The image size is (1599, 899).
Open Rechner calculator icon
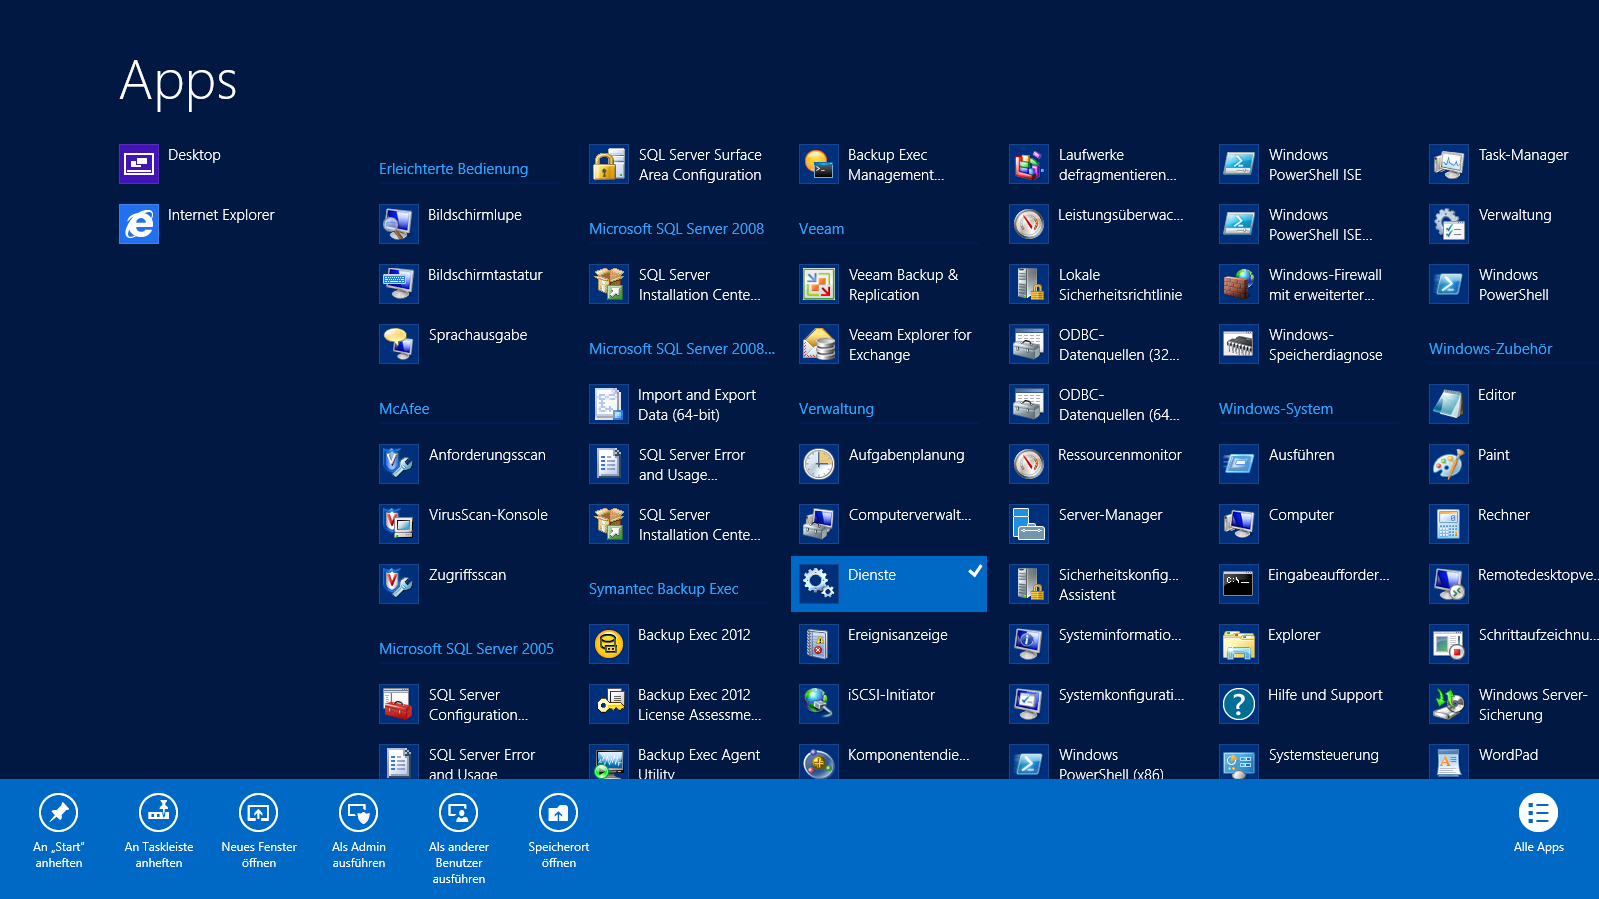pyautogui.click(x=1449, y=524)
